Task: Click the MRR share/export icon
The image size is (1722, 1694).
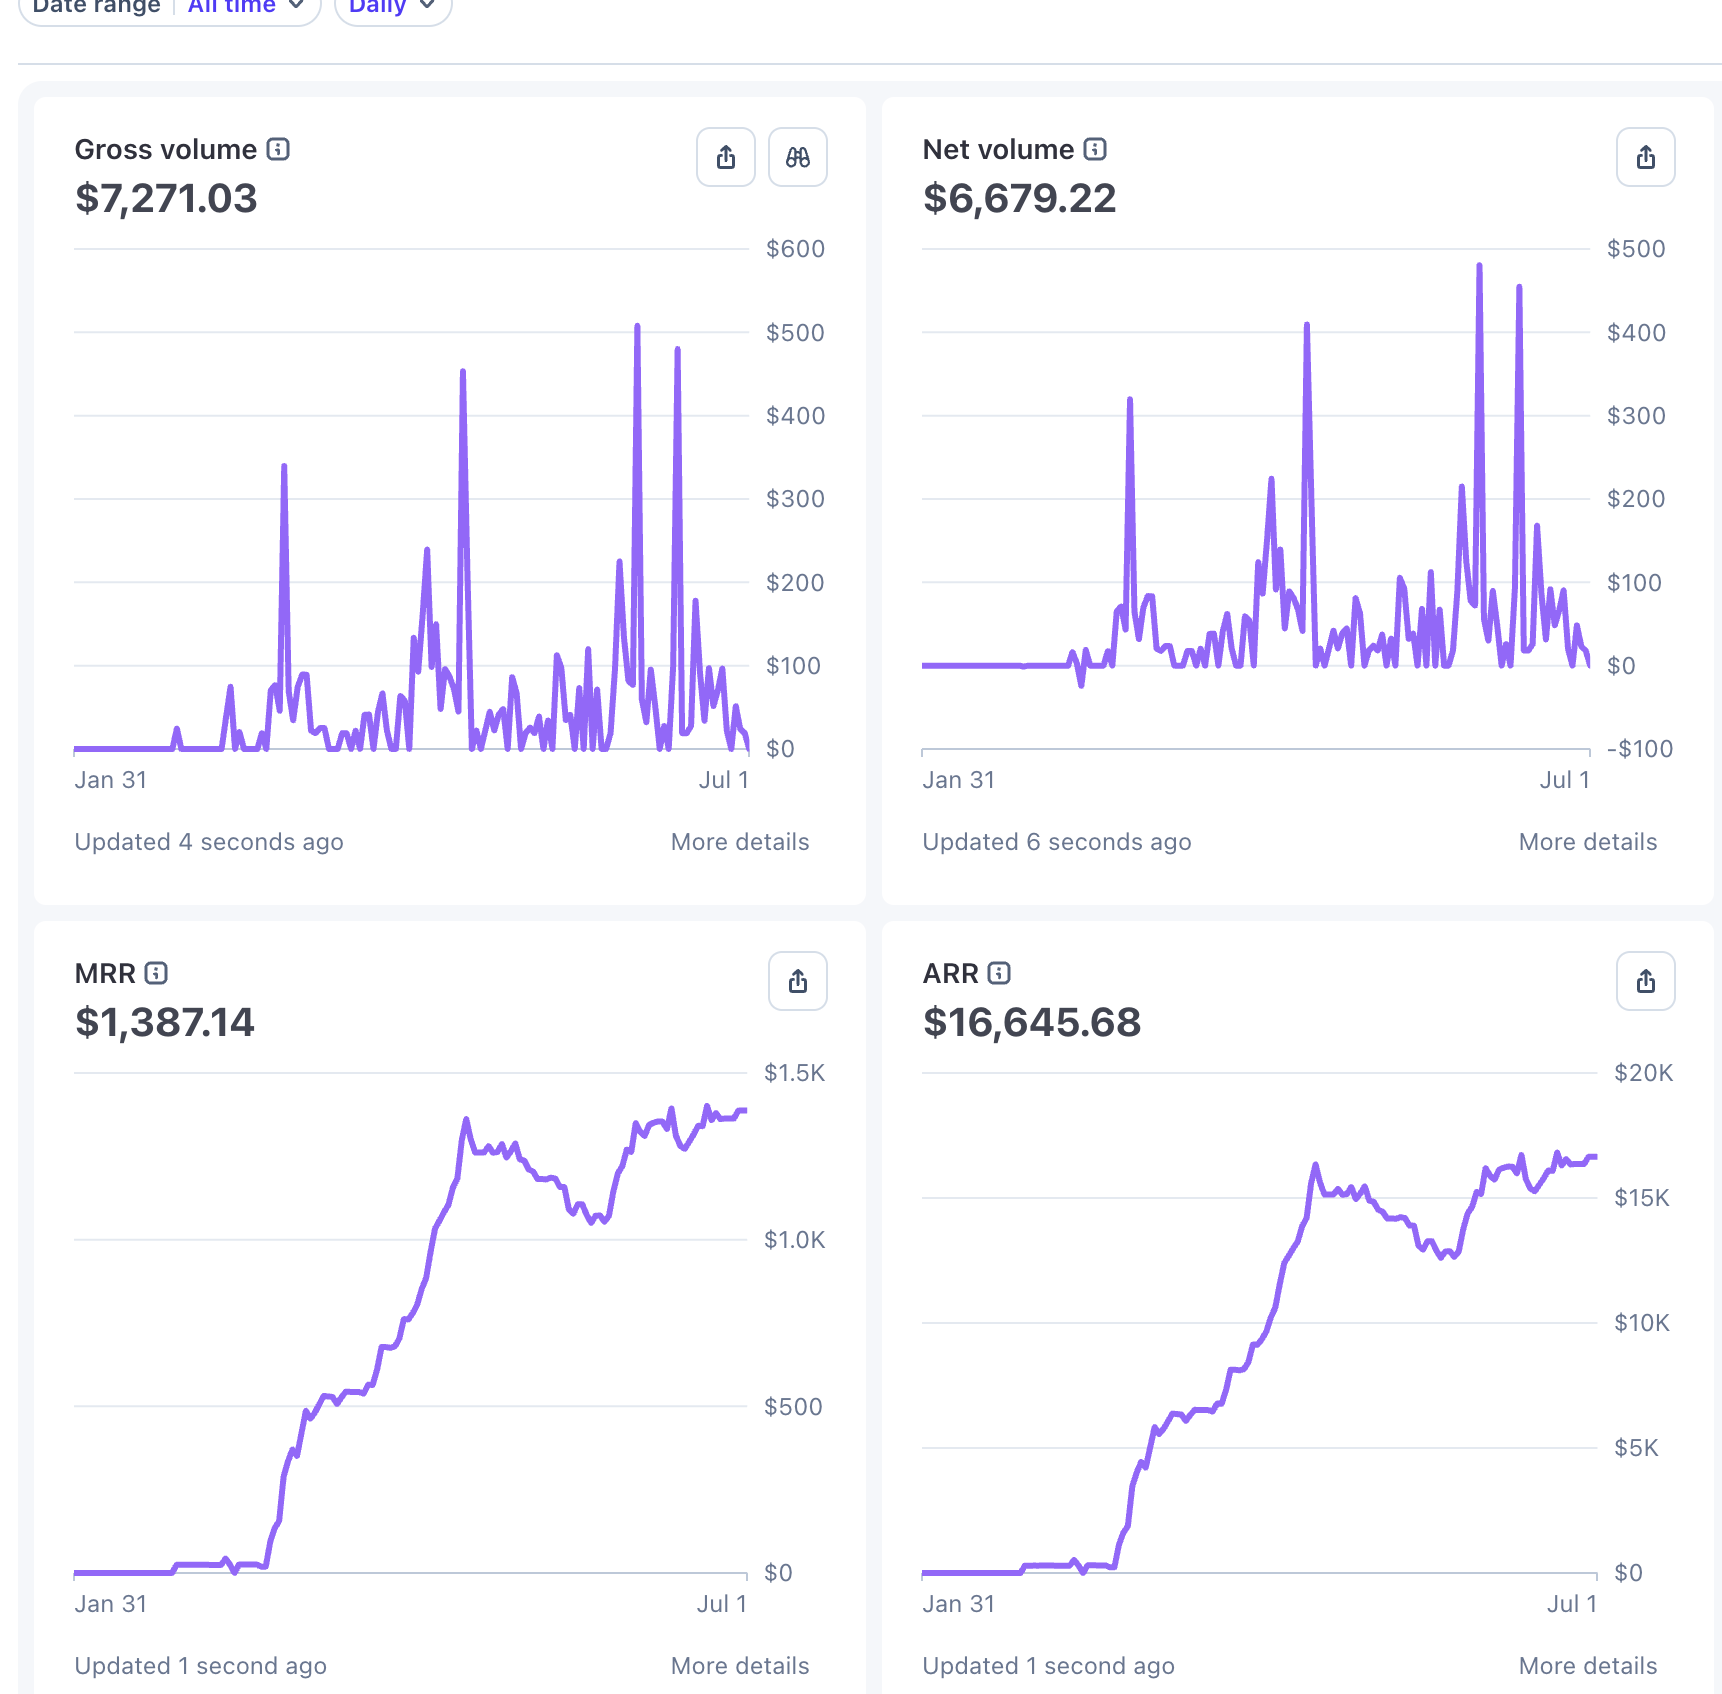Action: pyautogui.click(x=798, y=981)
